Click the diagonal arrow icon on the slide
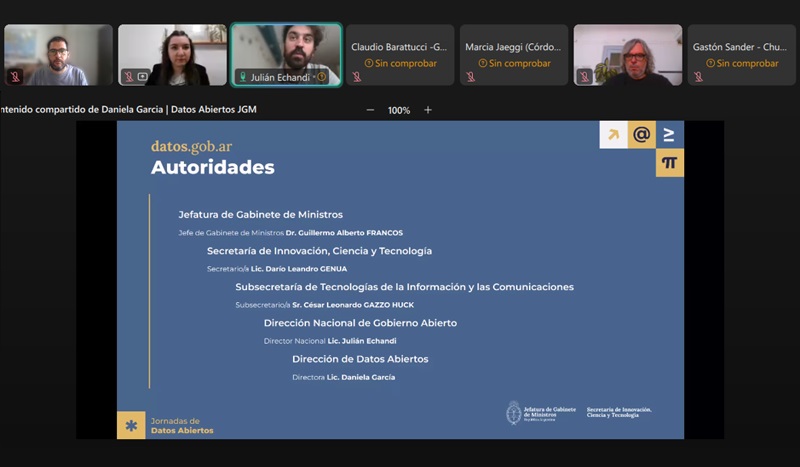Image resolution: width=800 pixels, height=467 pixels. click(x=613, y=135)
